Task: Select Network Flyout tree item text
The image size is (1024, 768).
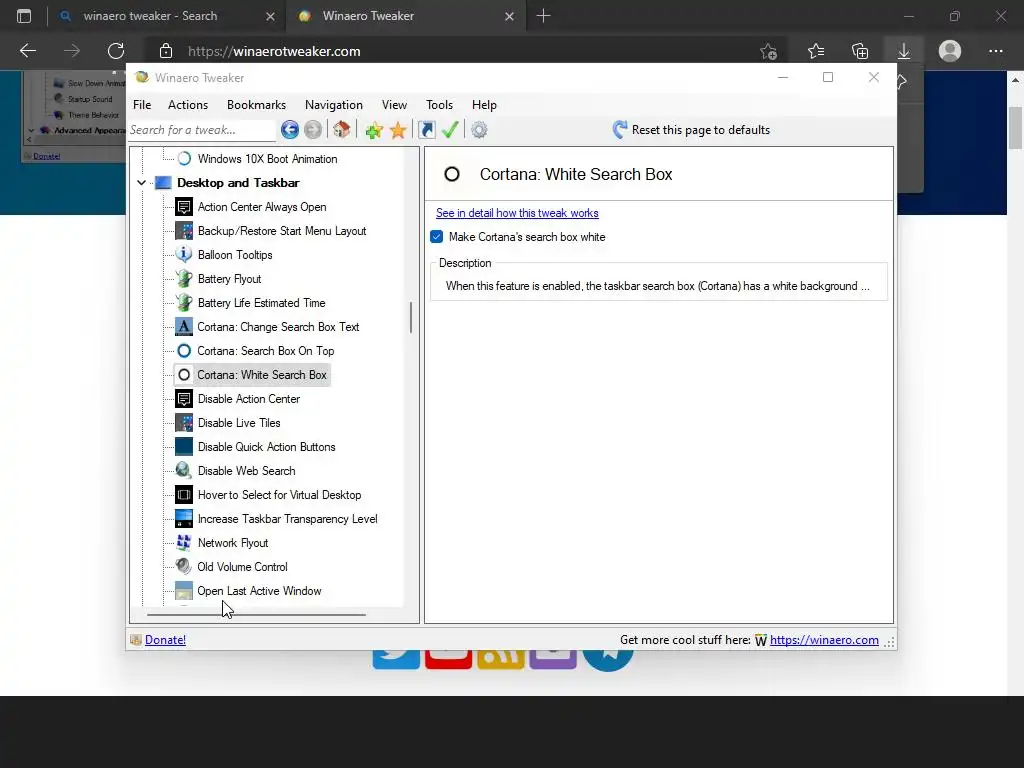Action: 233,543
